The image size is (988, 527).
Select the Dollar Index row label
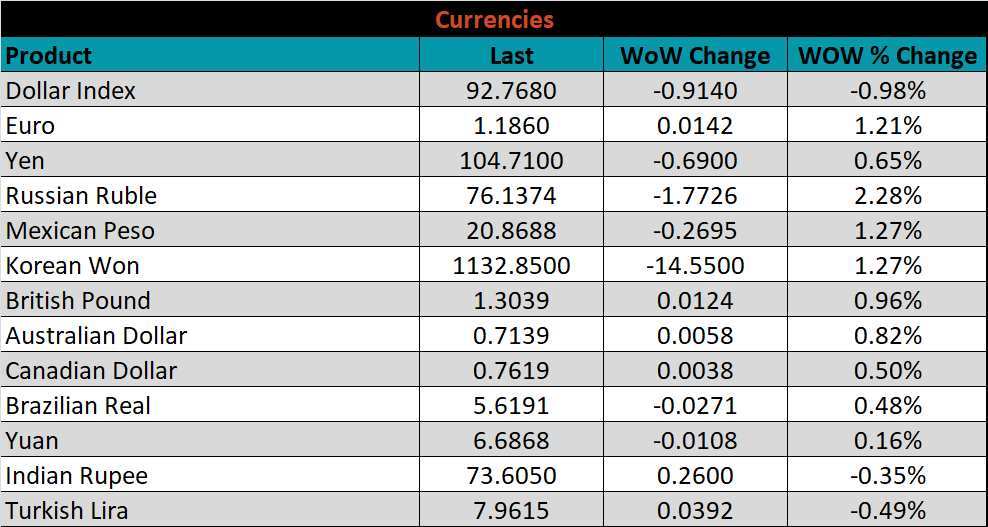71,91
